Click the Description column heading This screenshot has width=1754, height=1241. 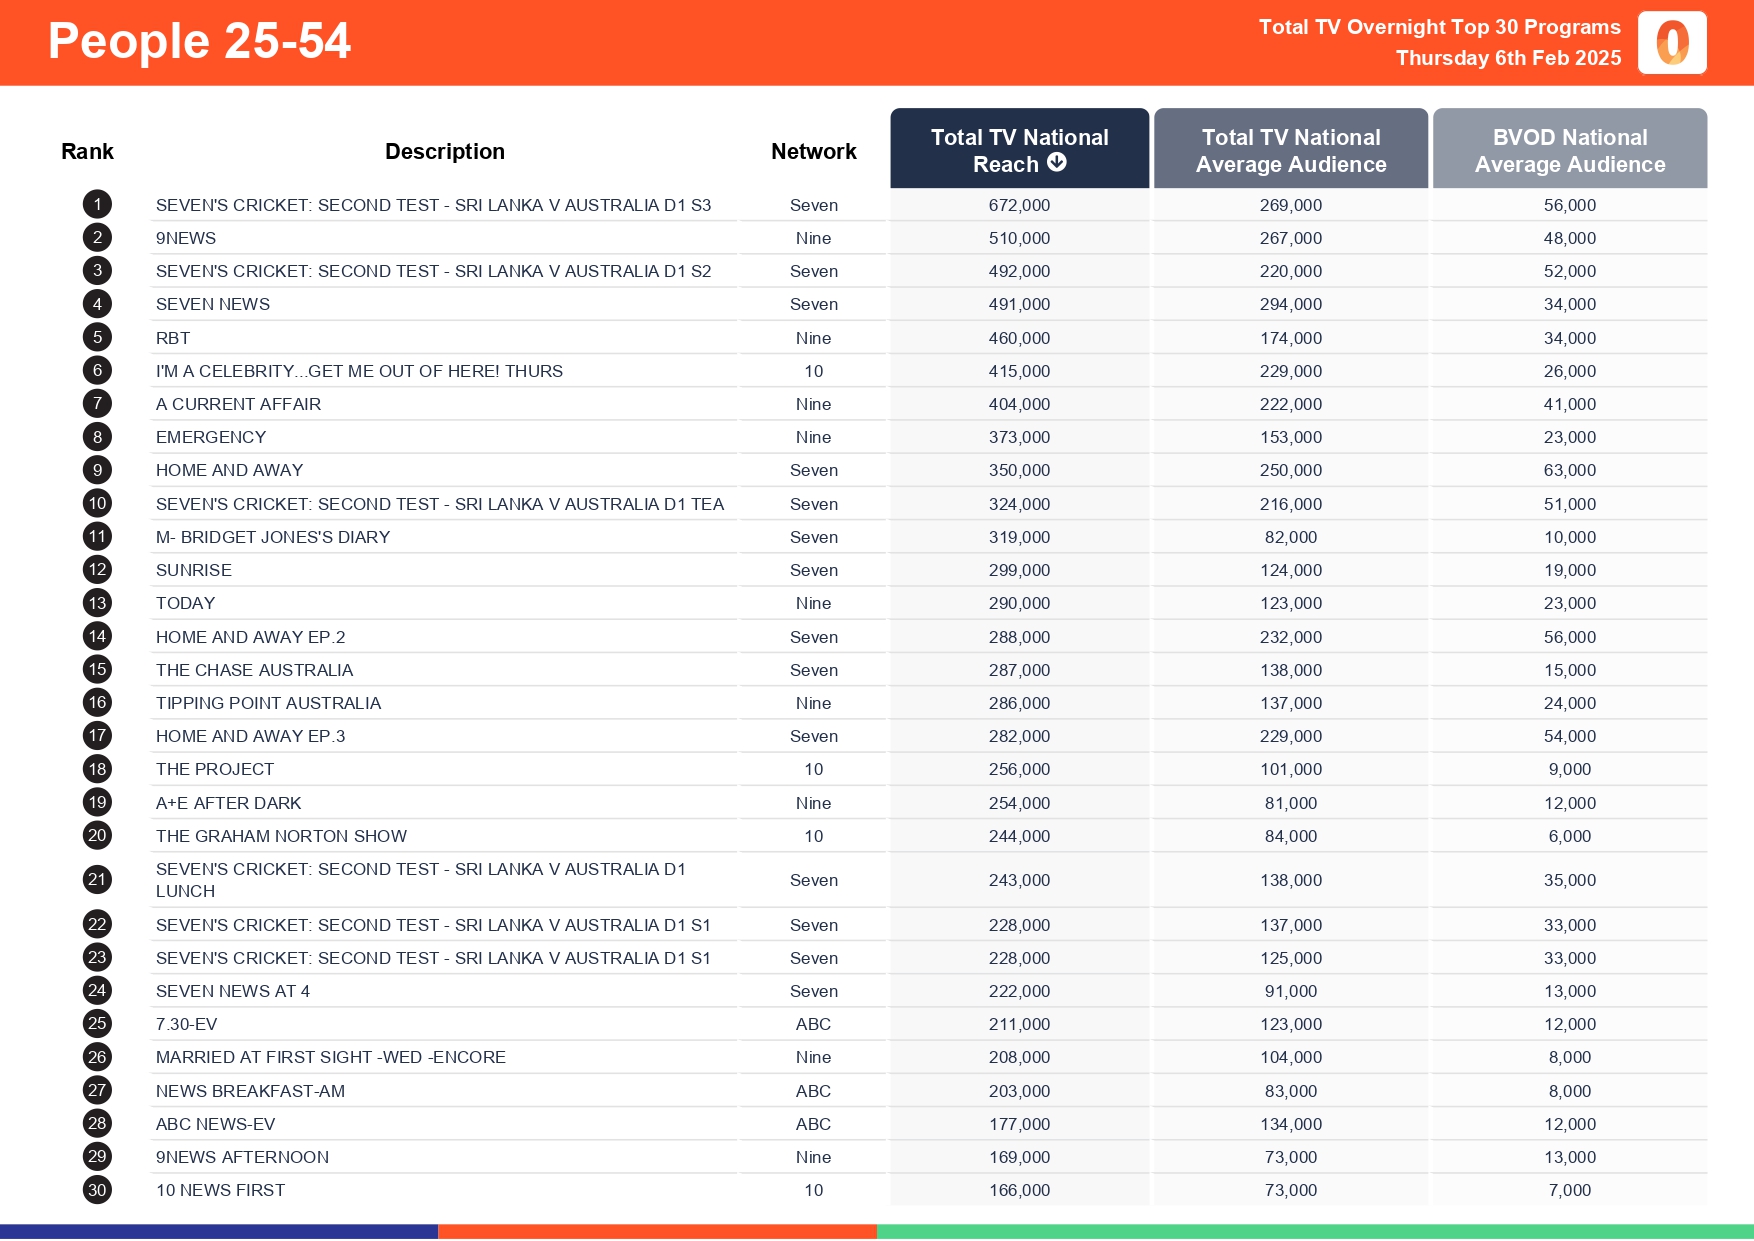[x=444, y=151]
